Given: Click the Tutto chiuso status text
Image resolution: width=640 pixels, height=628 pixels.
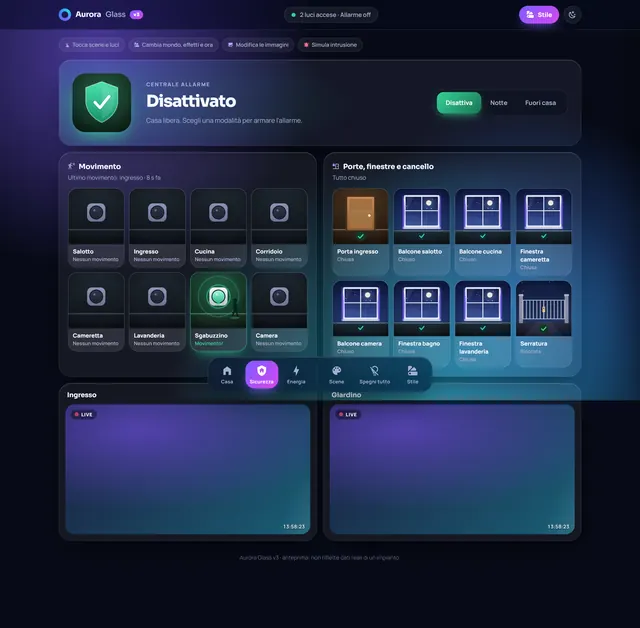Looking at the screenshot, I should [349, 178].
